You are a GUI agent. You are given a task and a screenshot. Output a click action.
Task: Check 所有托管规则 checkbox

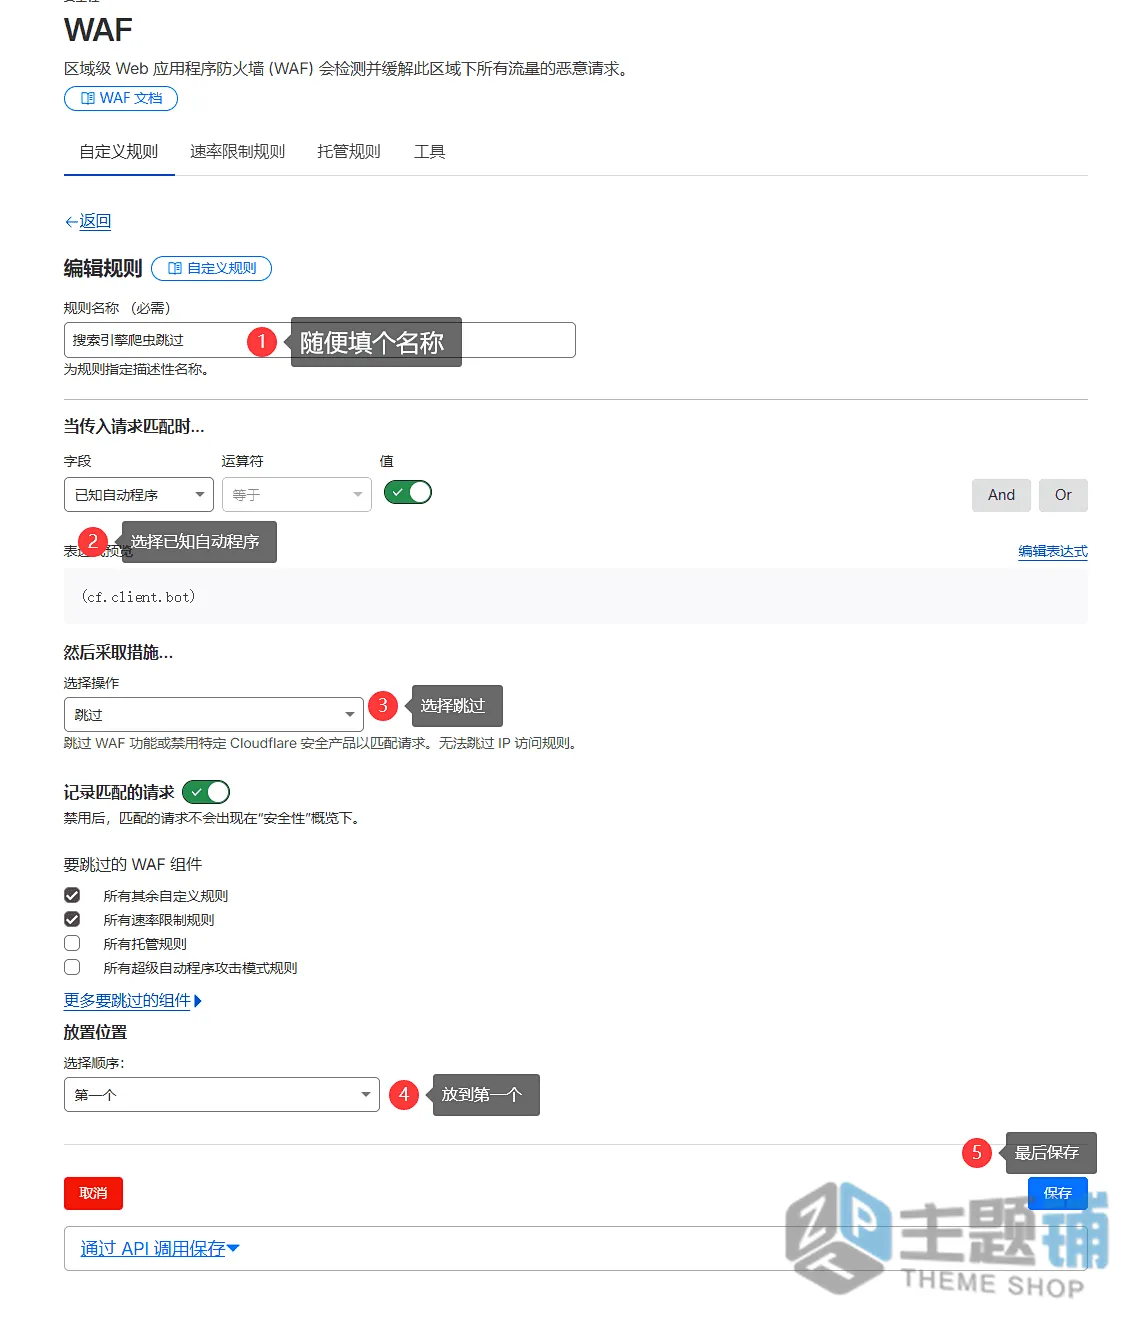(72, 943)
